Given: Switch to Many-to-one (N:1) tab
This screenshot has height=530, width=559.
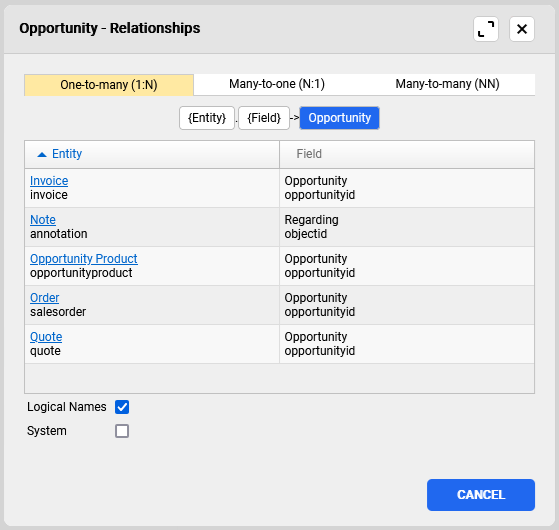Looking at the screenshot, I should pos(277,84).
